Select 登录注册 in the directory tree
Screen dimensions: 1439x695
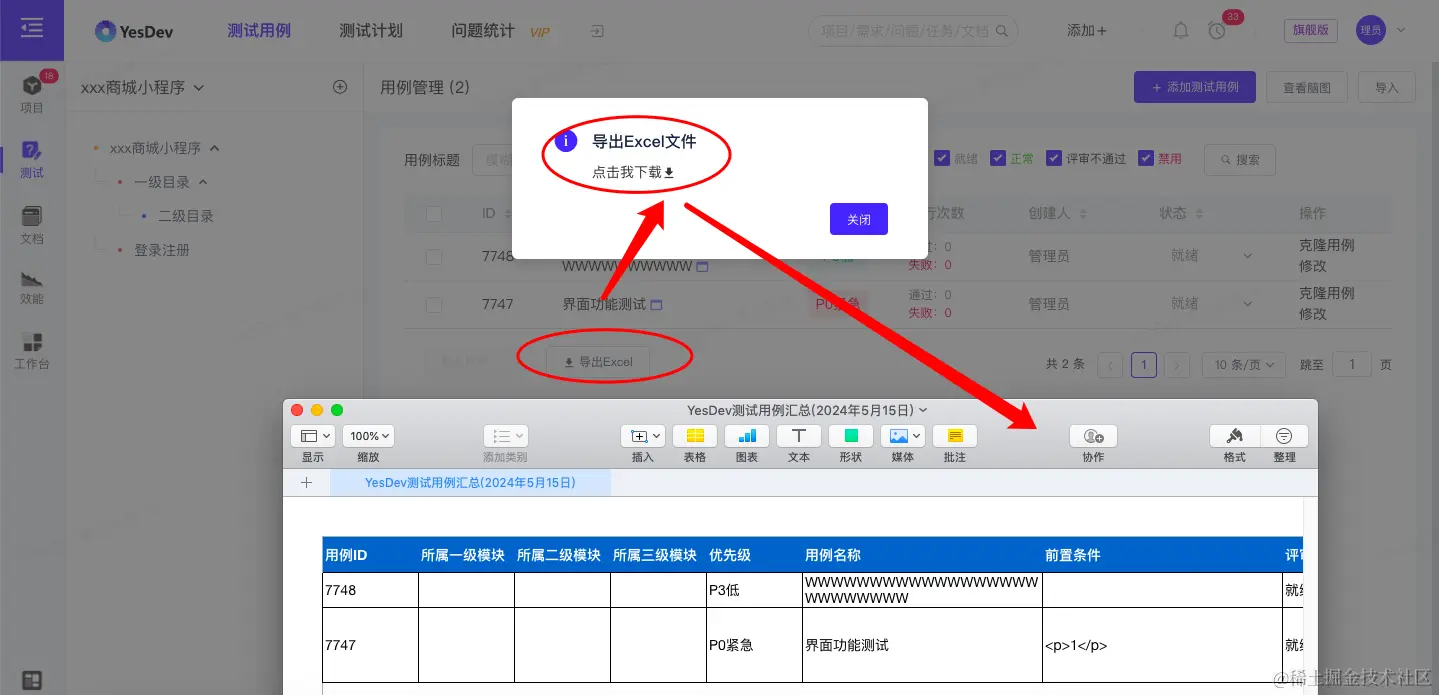pos(162,250)
